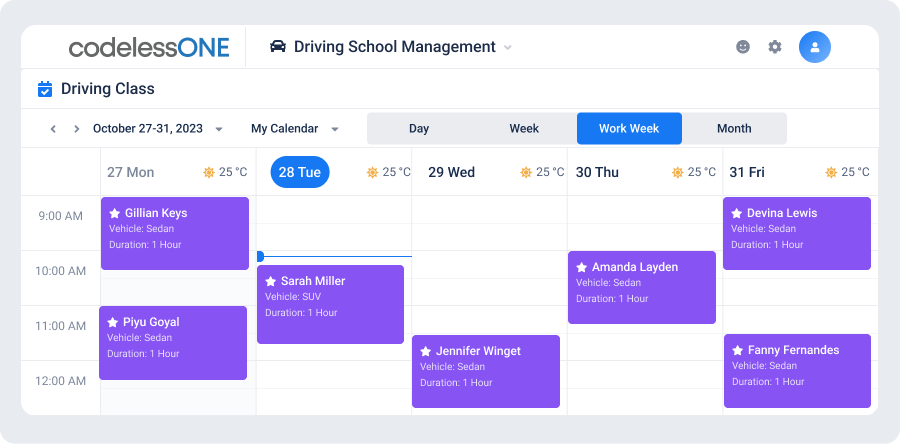Switch to Day view
This screenshot has height=444, width=900.
pyautogui.click(x=419, y=128)
